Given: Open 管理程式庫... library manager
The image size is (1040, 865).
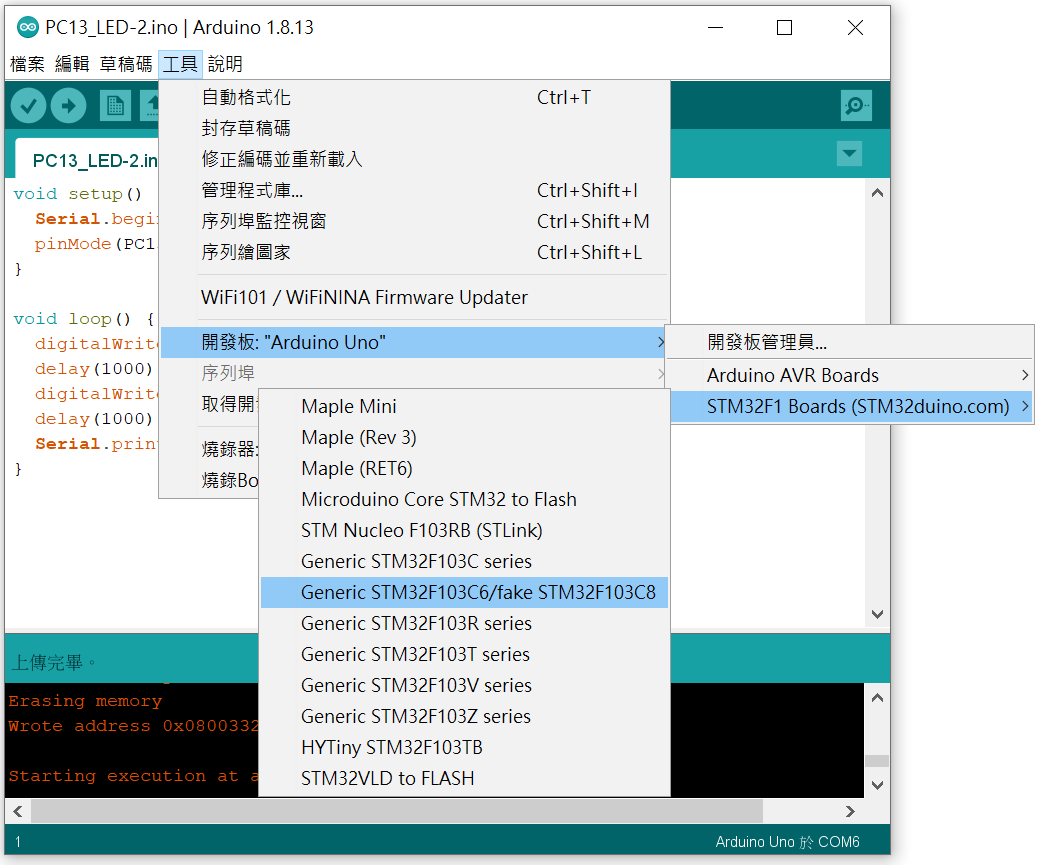Looking at the screenshot, I should point(414,190).
